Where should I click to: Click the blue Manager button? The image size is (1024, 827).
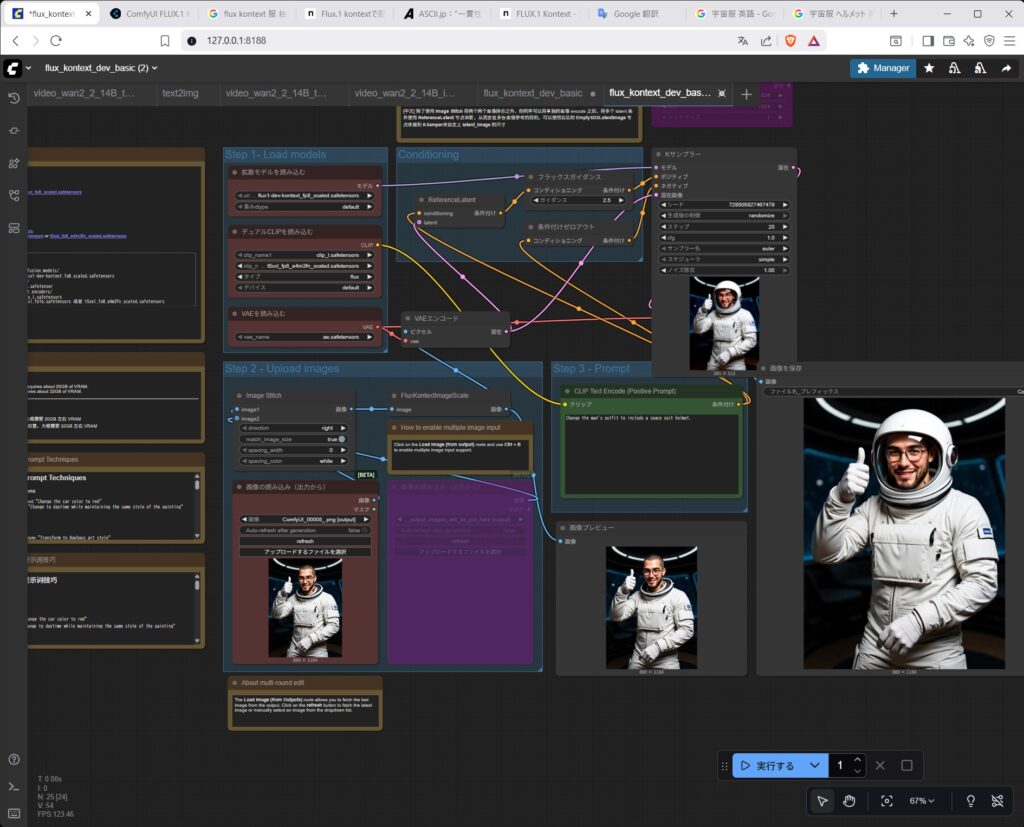881,68
